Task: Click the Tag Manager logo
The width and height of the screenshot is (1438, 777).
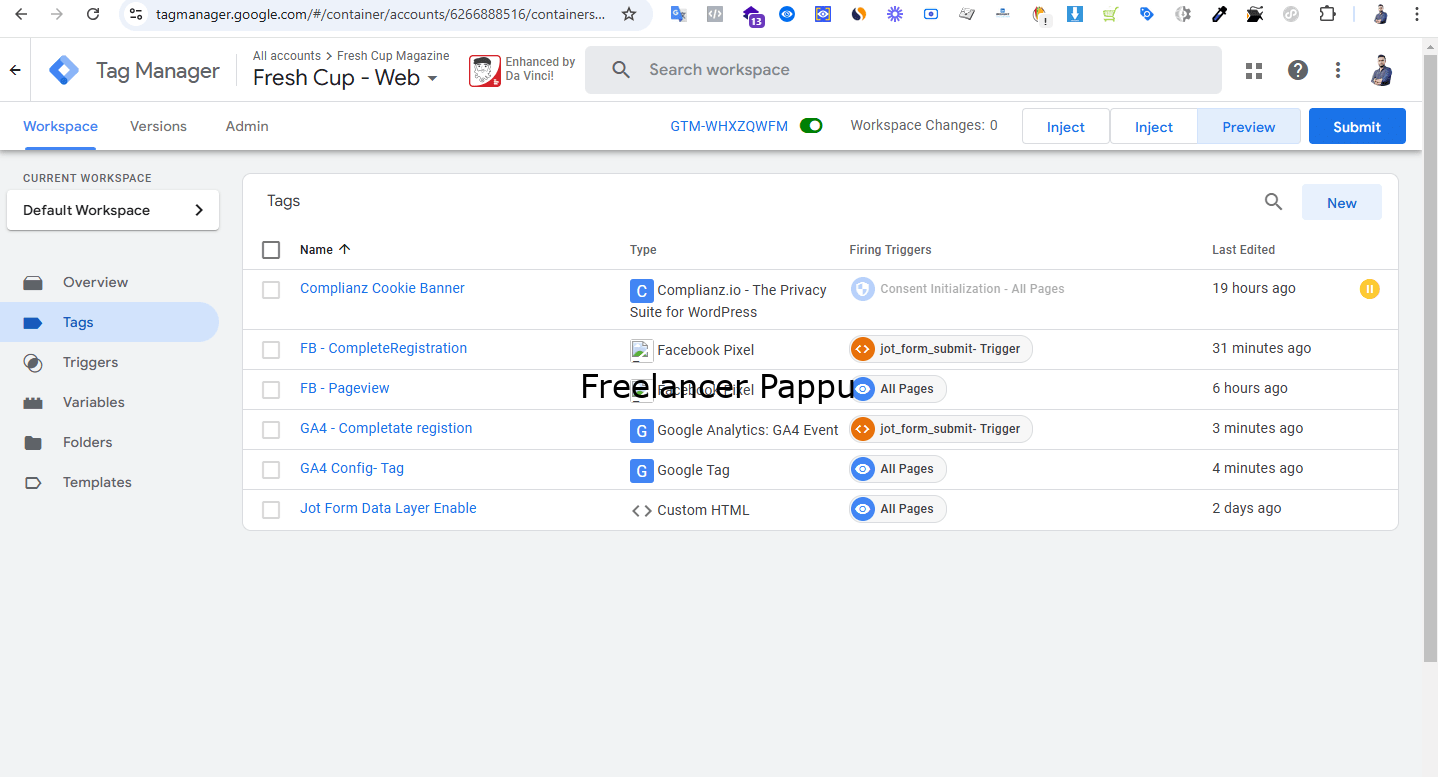Action: 65,70
